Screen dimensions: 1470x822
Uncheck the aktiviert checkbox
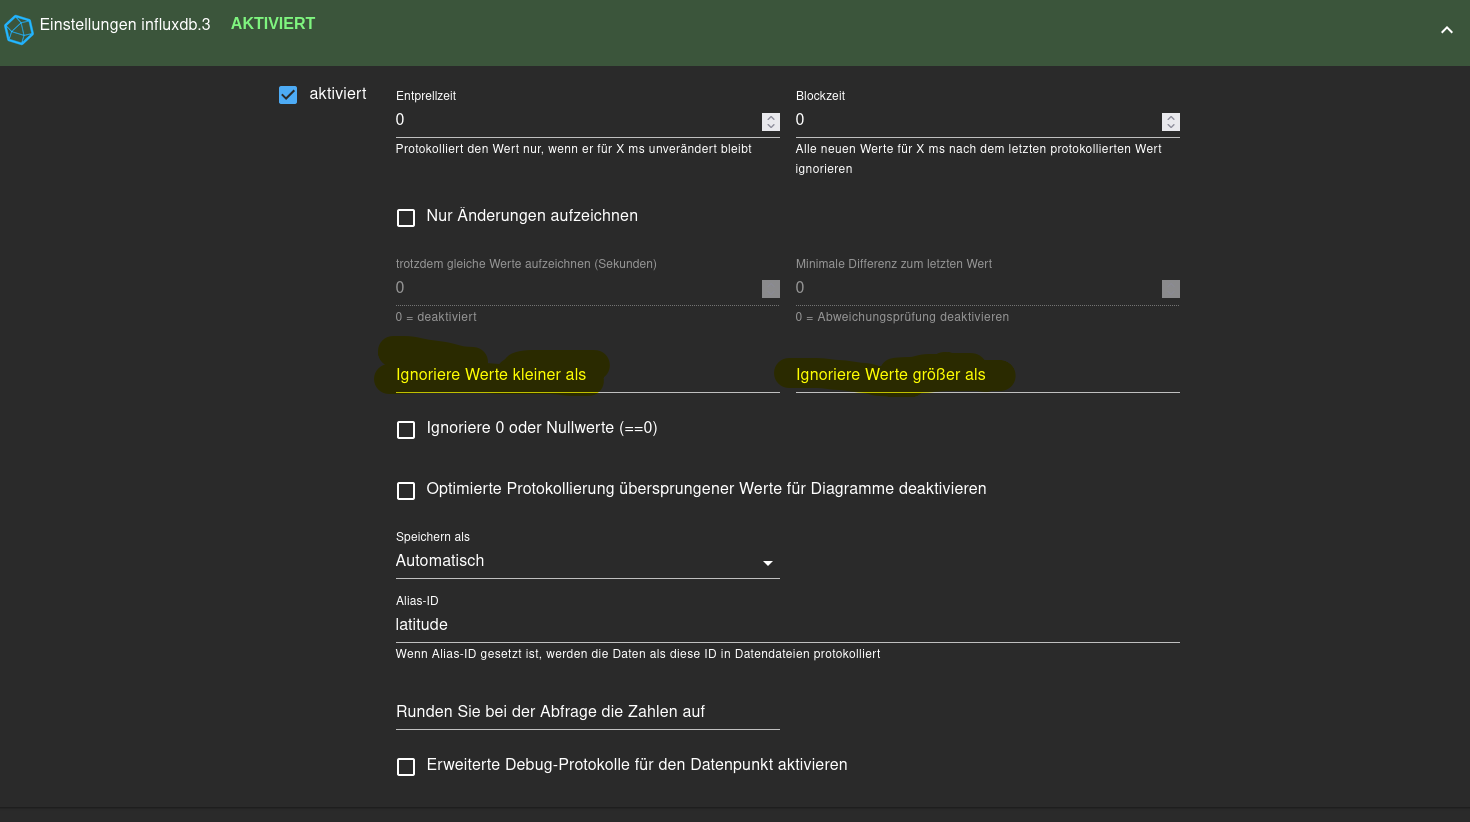pos(288,95)
